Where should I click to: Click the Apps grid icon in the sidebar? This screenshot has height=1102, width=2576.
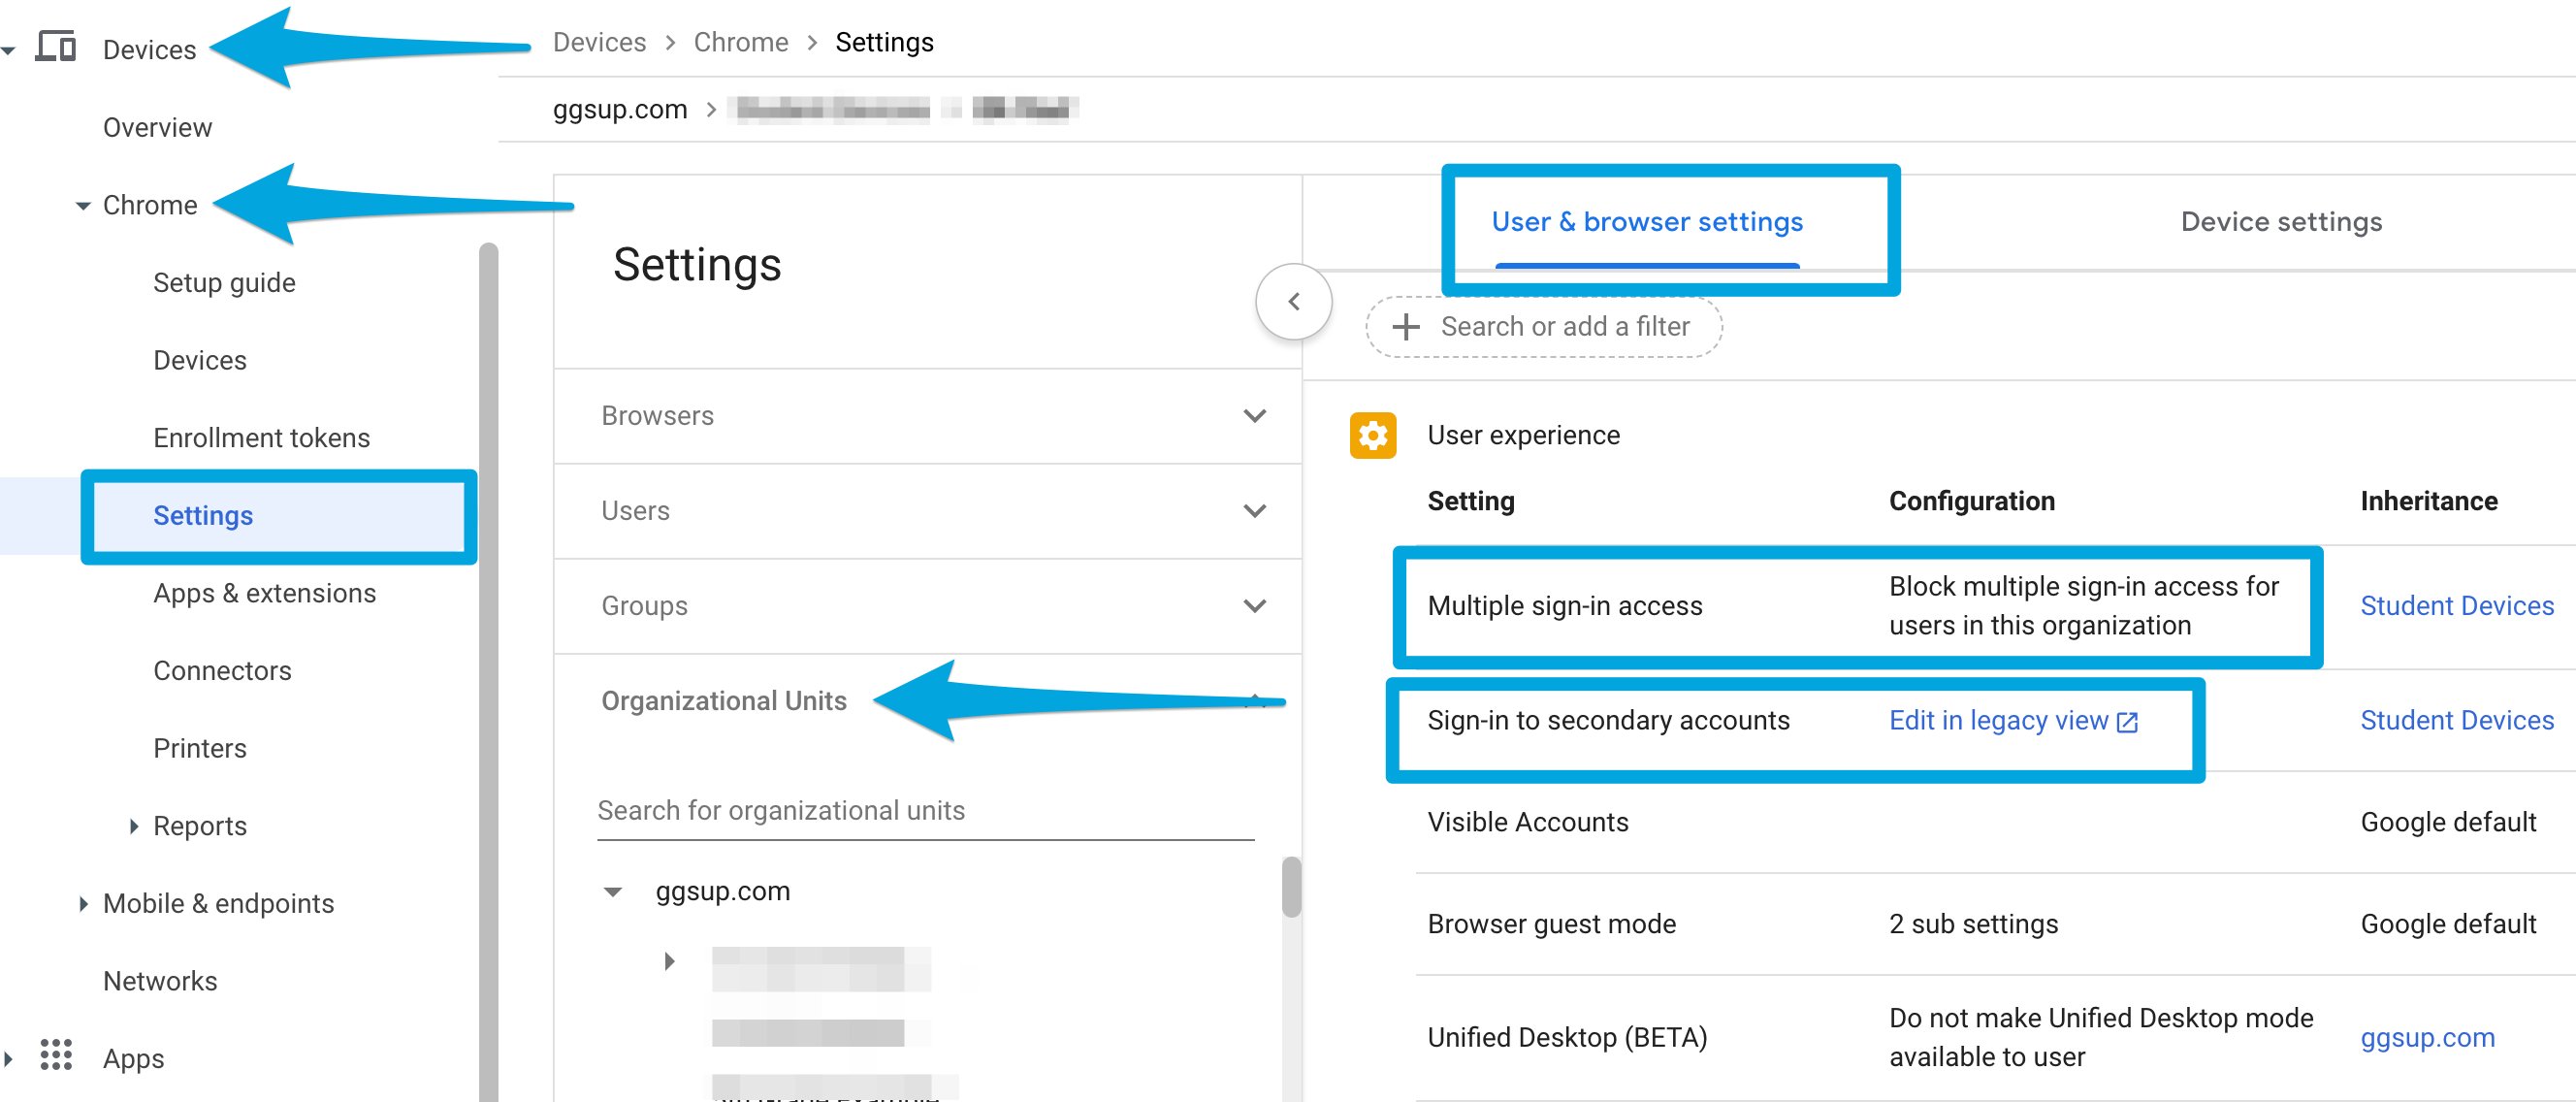click(x=56, y=1055)
